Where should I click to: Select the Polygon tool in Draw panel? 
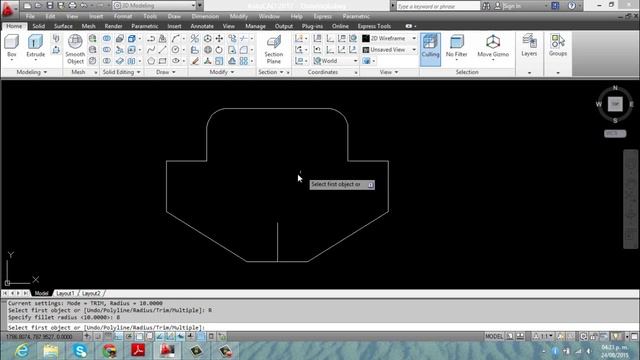tap(151, 61)
